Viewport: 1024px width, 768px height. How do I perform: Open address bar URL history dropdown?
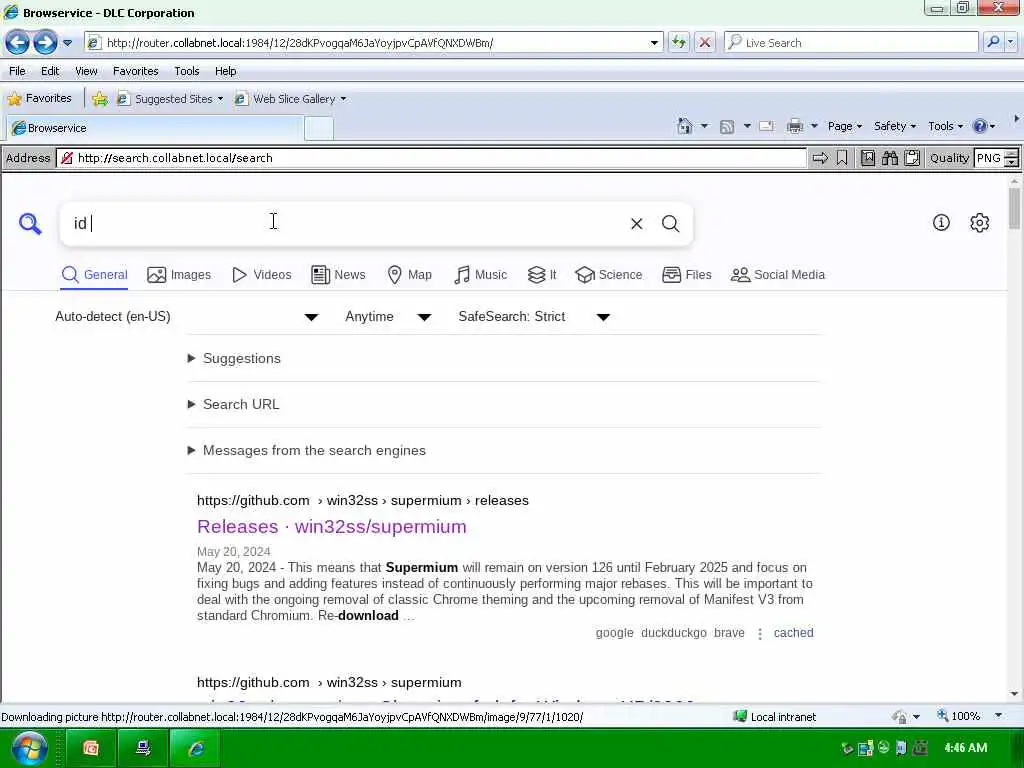(x=654, y=43)
